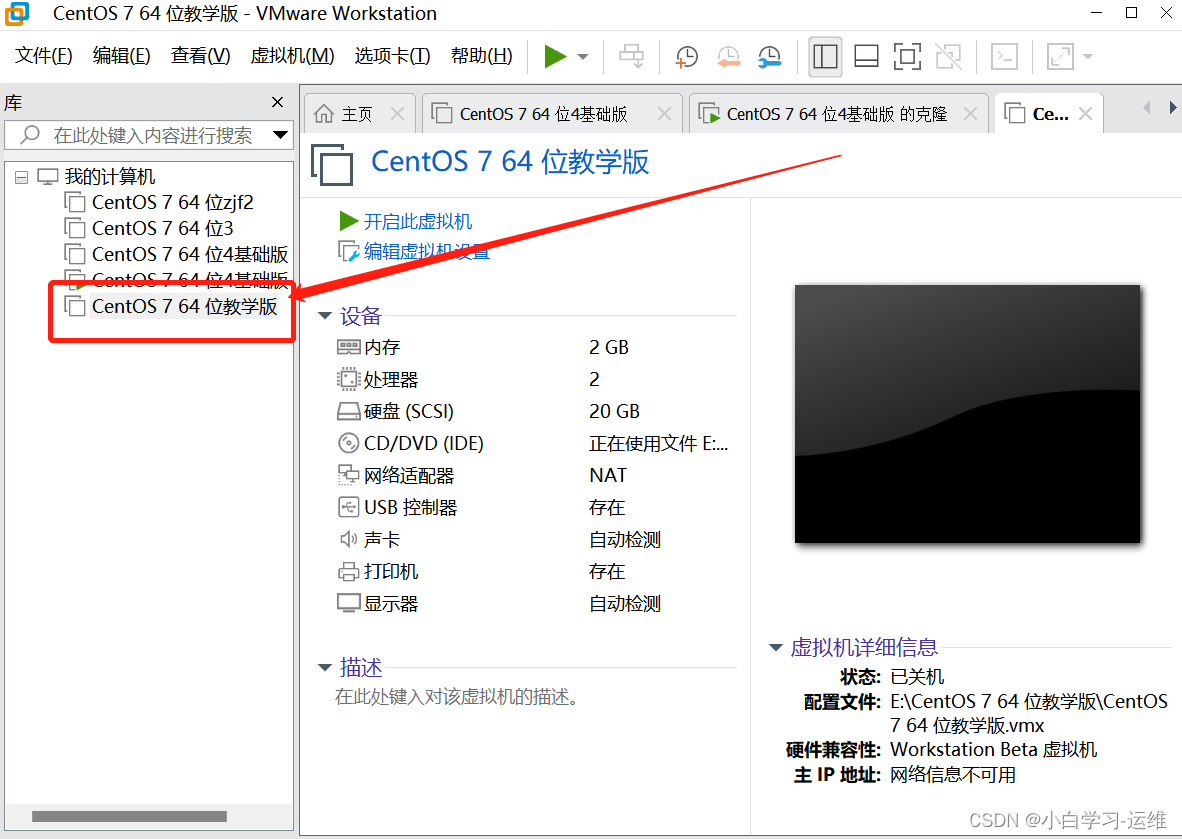
Task: Click the black VM screen preview thumbnail
Action: [x=967, y=414]
